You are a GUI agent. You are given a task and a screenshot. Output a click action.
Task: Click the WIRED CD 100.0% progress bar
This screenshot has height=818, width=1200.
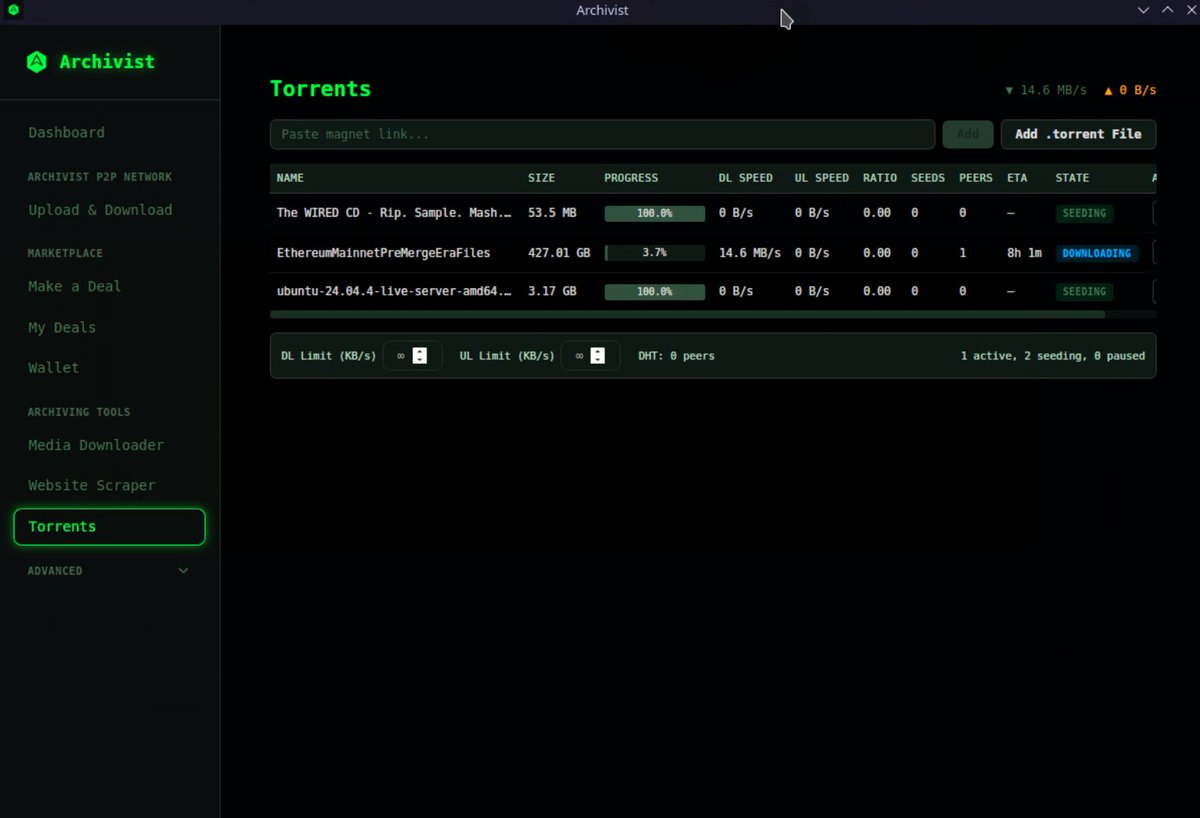[x=655, y=213]
